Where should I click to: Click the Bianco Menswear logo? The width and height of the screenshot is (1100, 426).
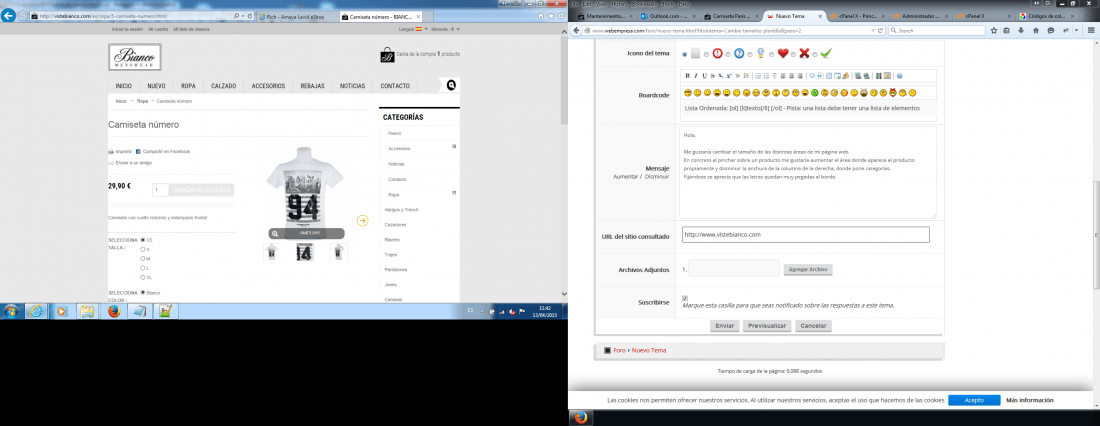tap(135, 57)
